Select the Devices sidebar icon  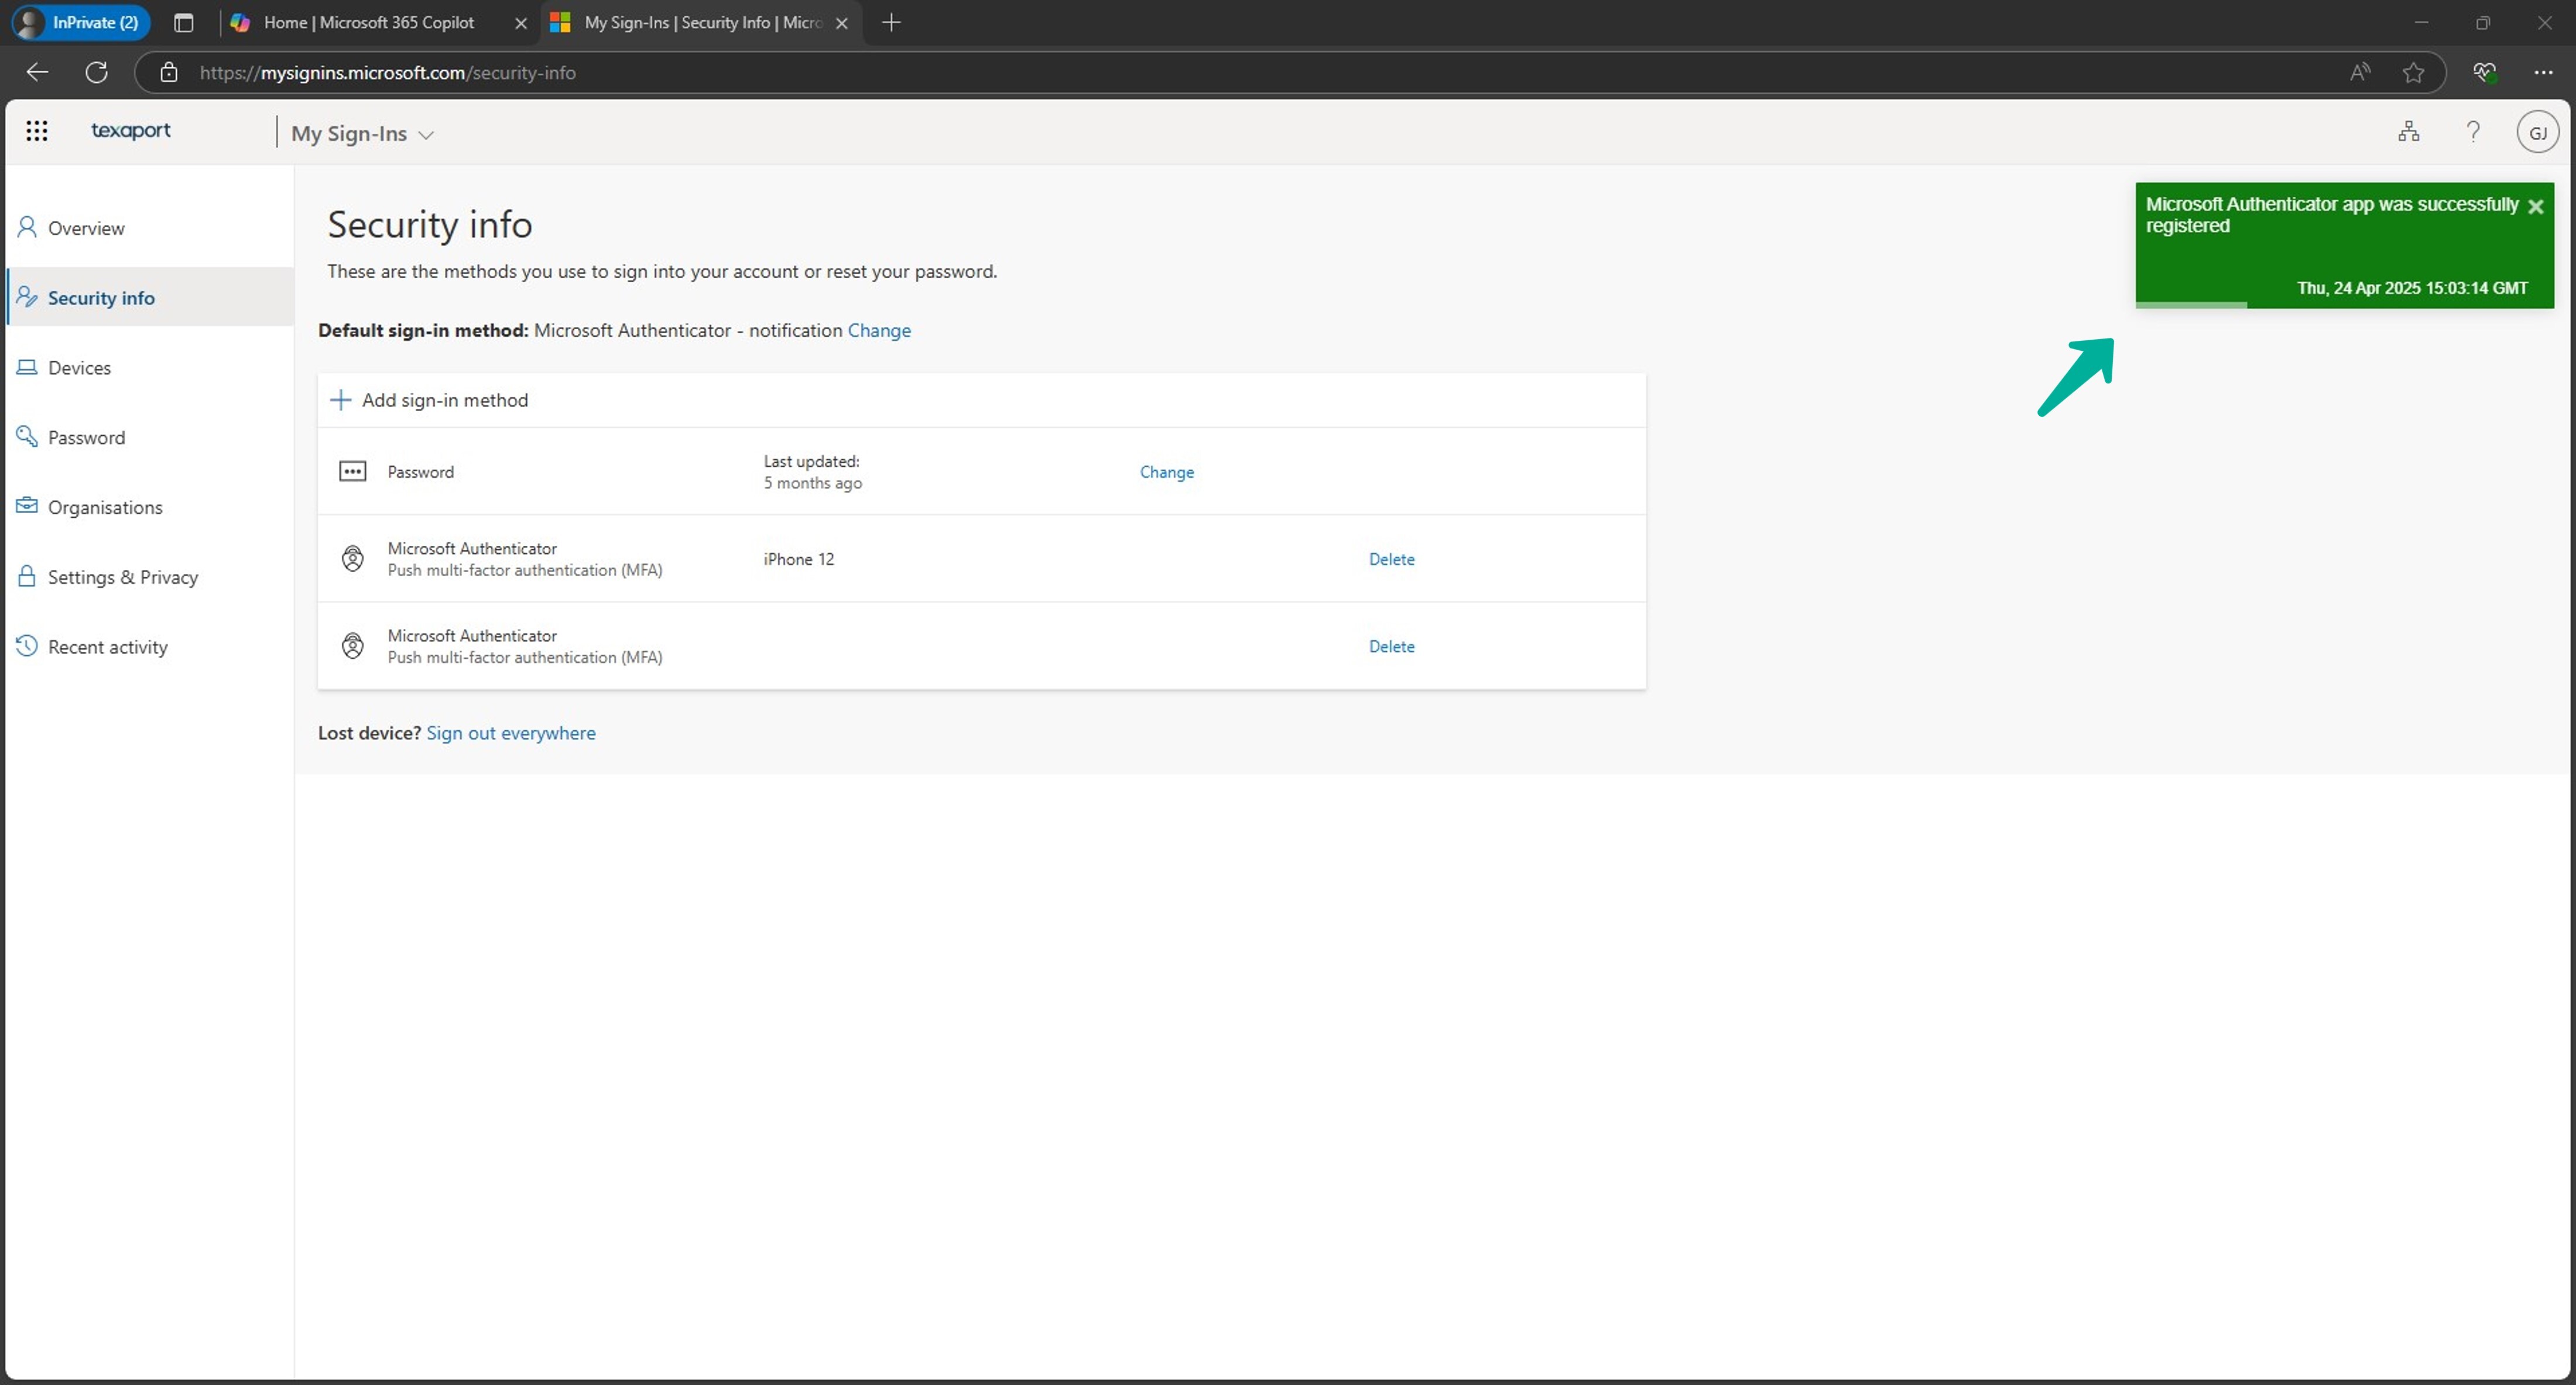tap(27, 366)
